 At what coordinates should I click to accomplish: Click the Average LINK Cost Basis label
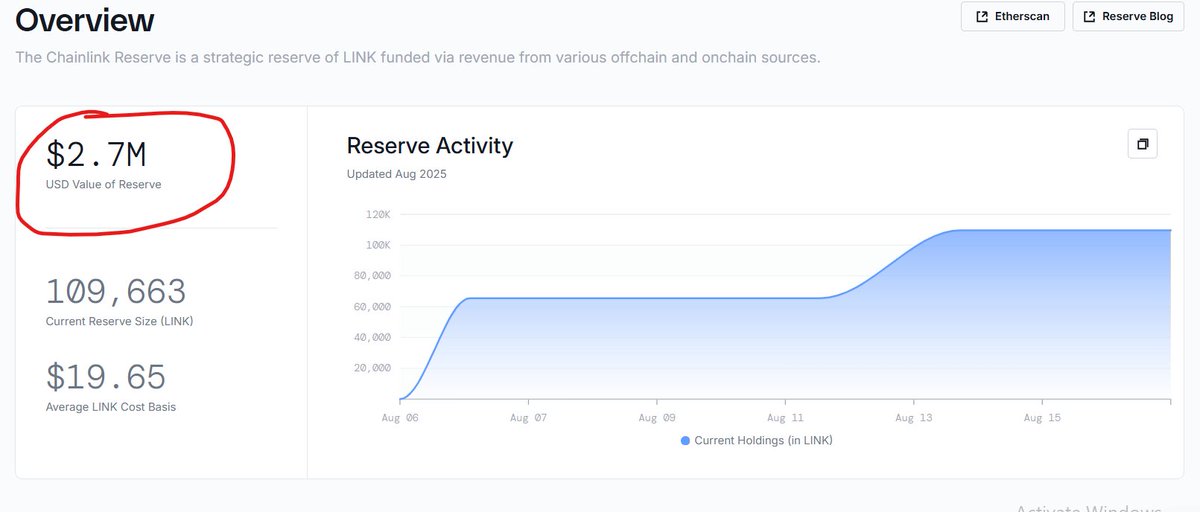tap(111, 407)
